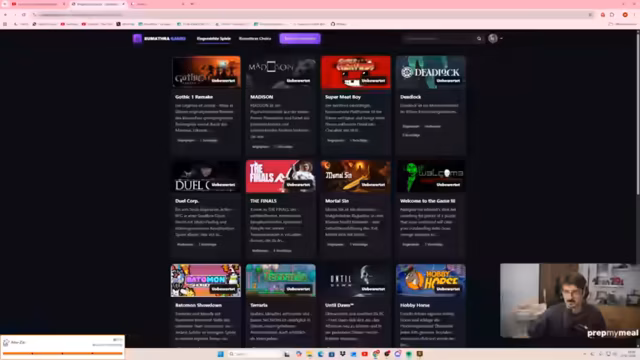Launch Microsoft Edge from taskbar

tap(320, 354)
